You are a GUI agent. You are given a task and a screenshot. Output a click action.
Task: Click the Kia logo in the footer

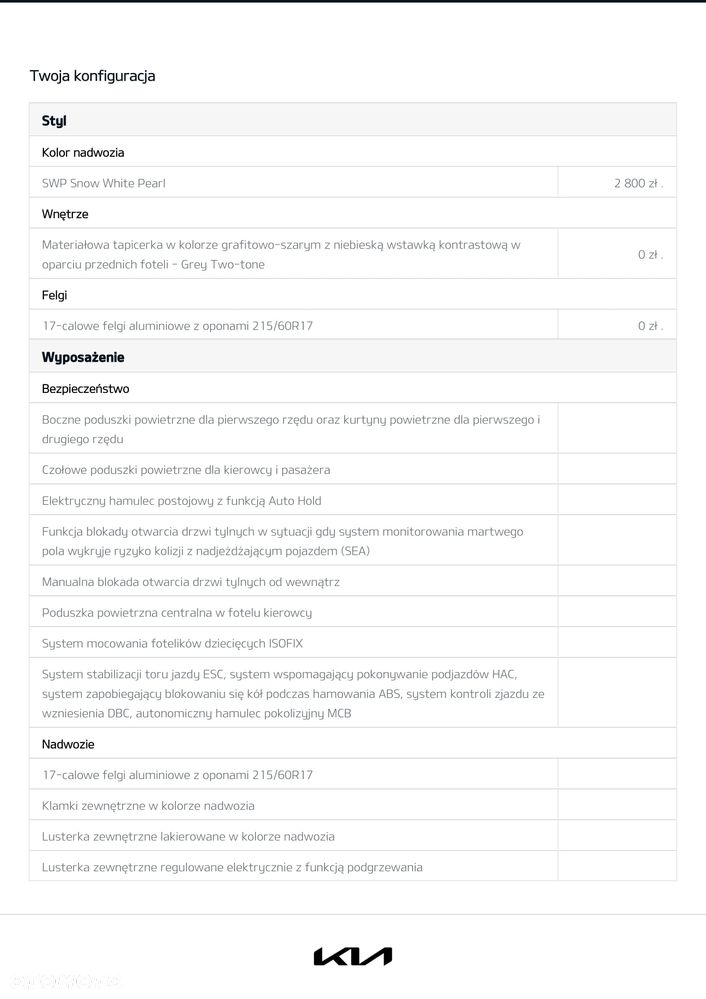click(x=352, y=957)
